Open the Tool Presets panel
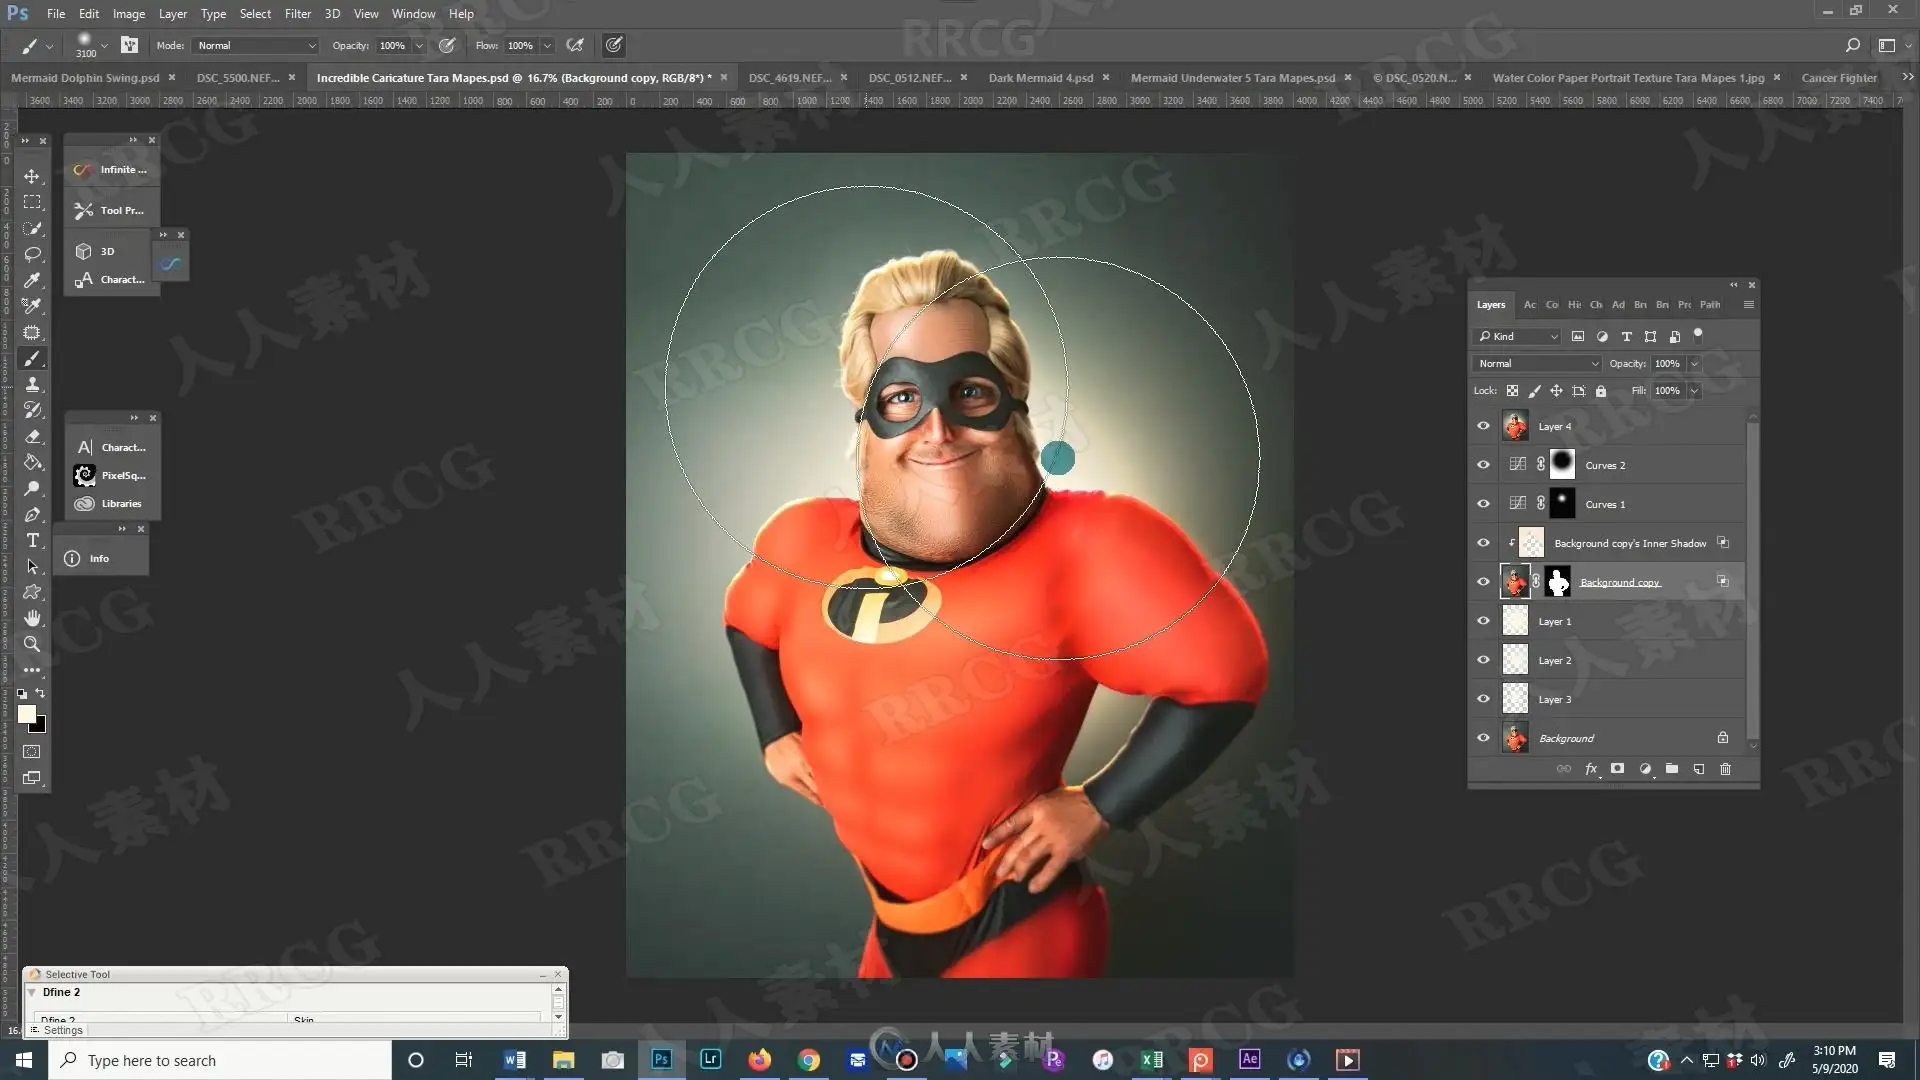The width and height of the screenshot is (1920, 1080). [x=111, y=211]
